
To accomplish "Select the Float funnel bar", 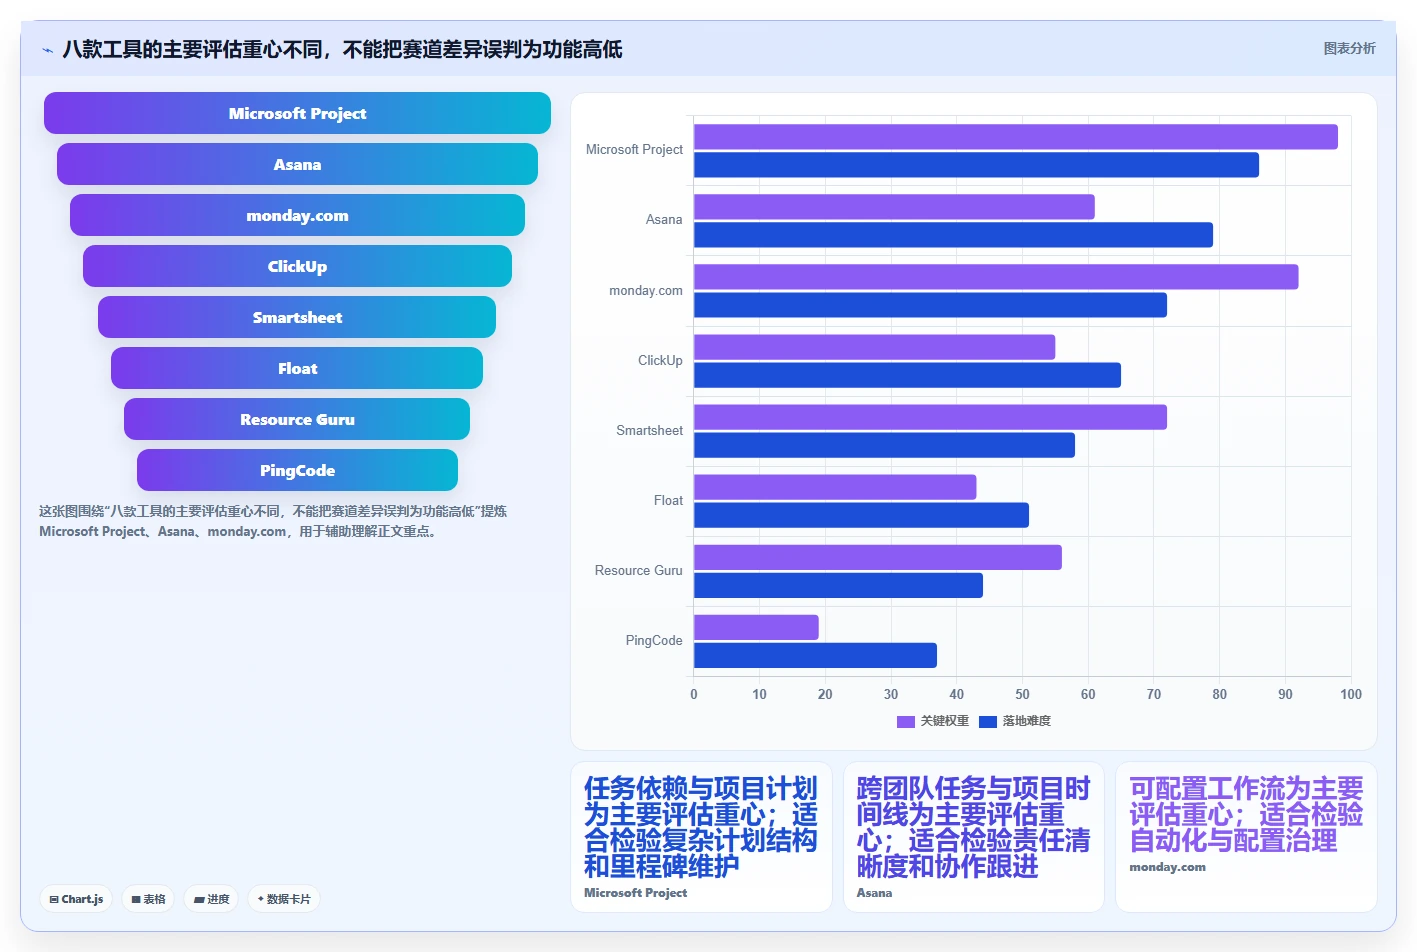I will (297, 368).
